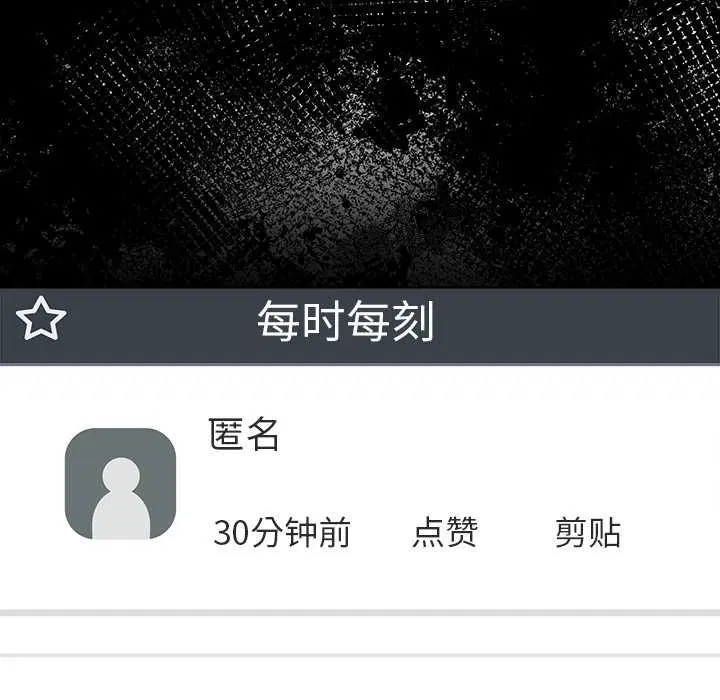Image resolution: width=720 pixels, height=700 pixels.
Task: Clip this post using 剪贴
Action: (588, 532)
